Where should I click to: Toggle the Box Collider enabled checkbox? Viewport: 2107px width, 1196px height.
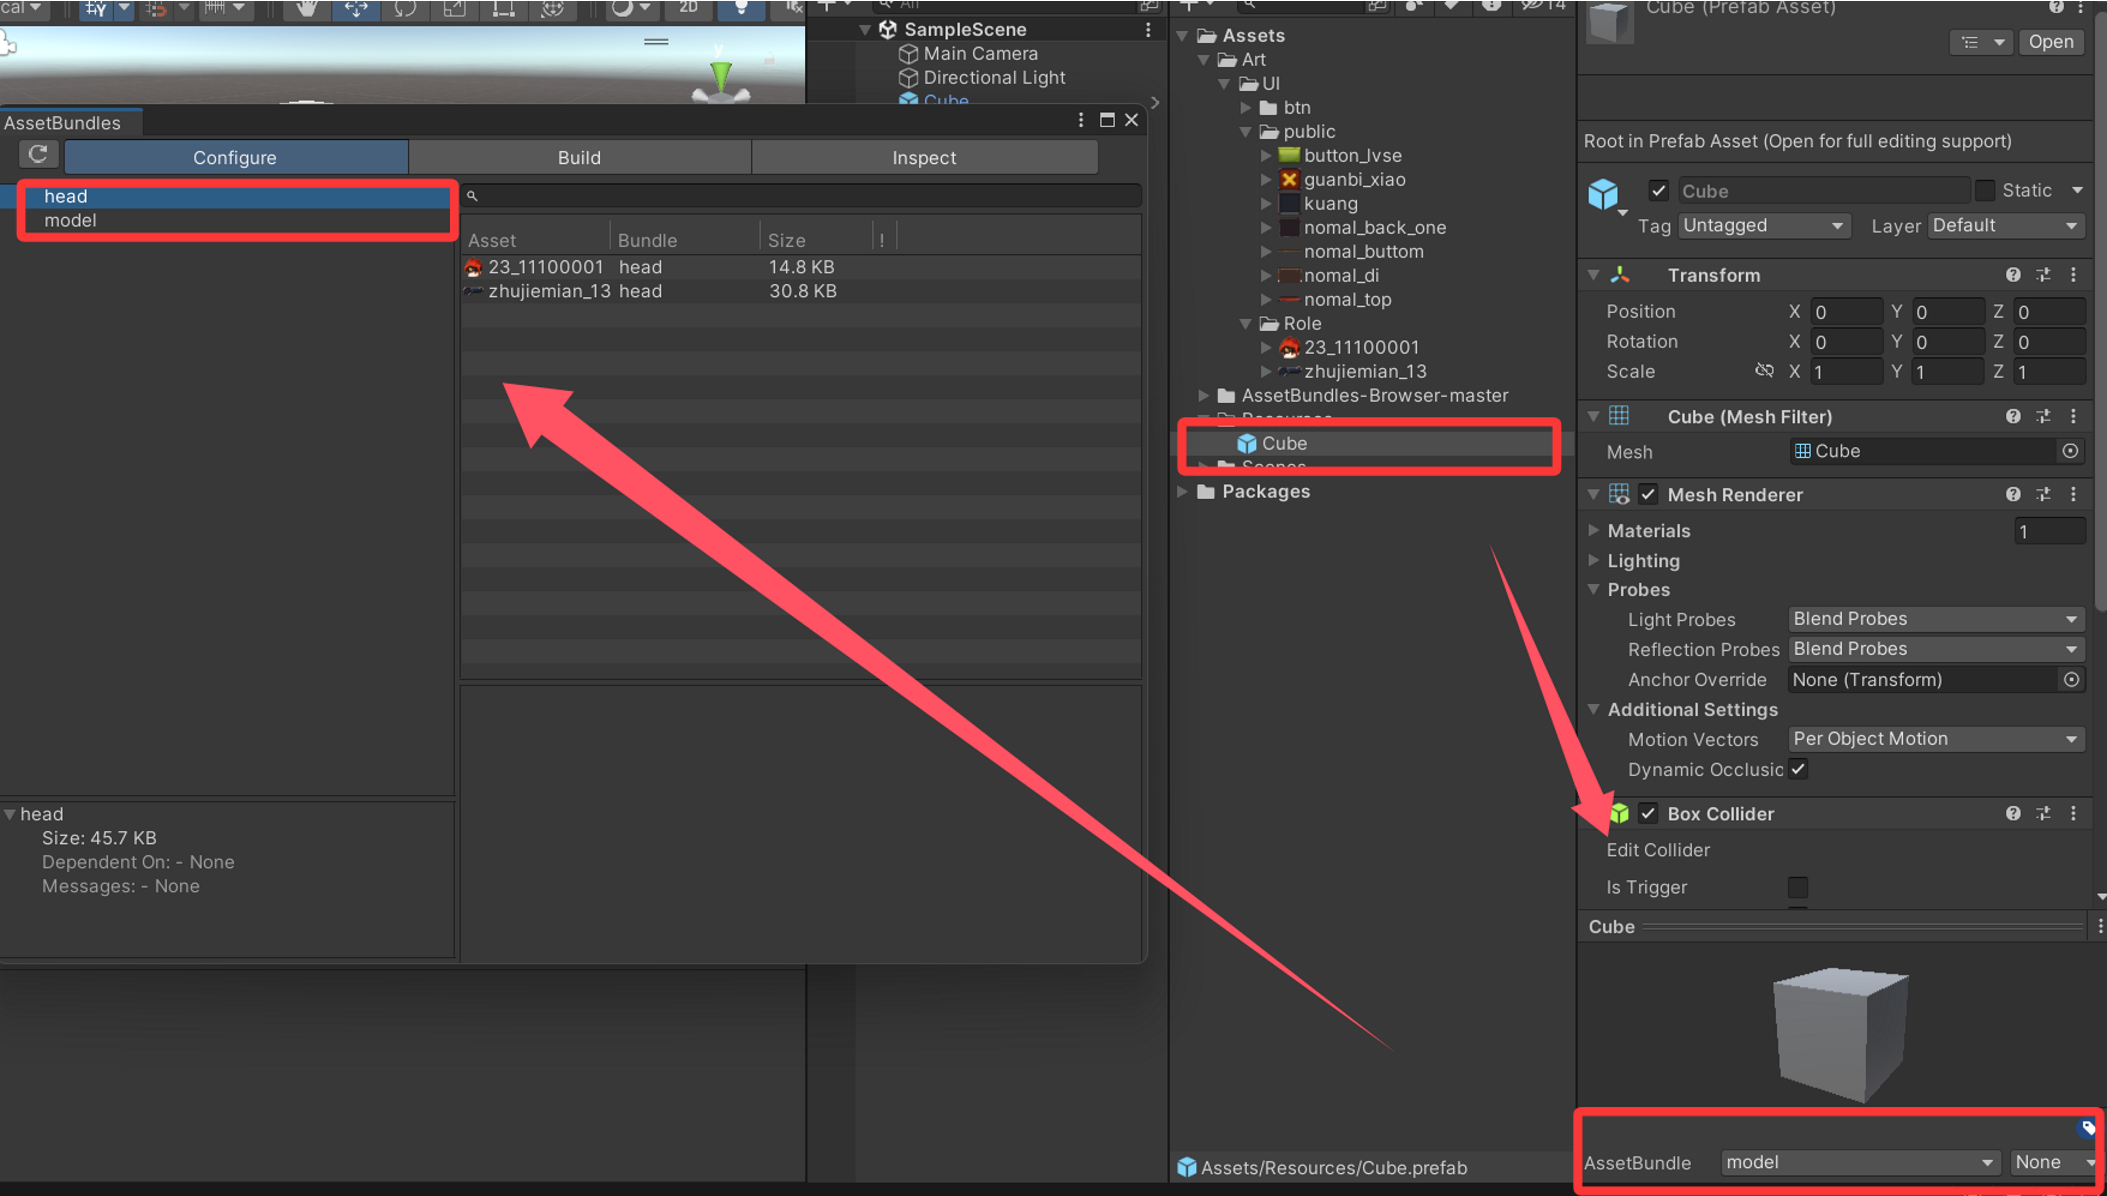1648,813
